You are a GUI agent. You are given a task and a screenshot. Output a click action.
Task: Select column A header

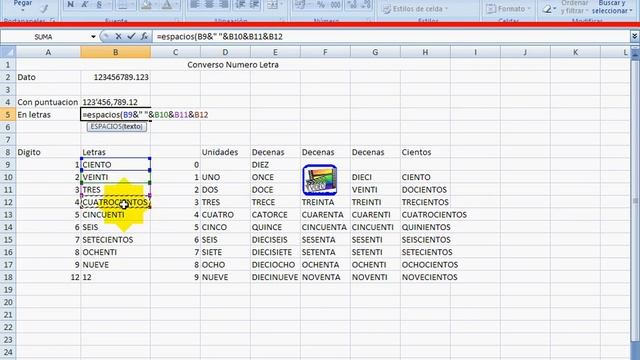pos(48,52)
